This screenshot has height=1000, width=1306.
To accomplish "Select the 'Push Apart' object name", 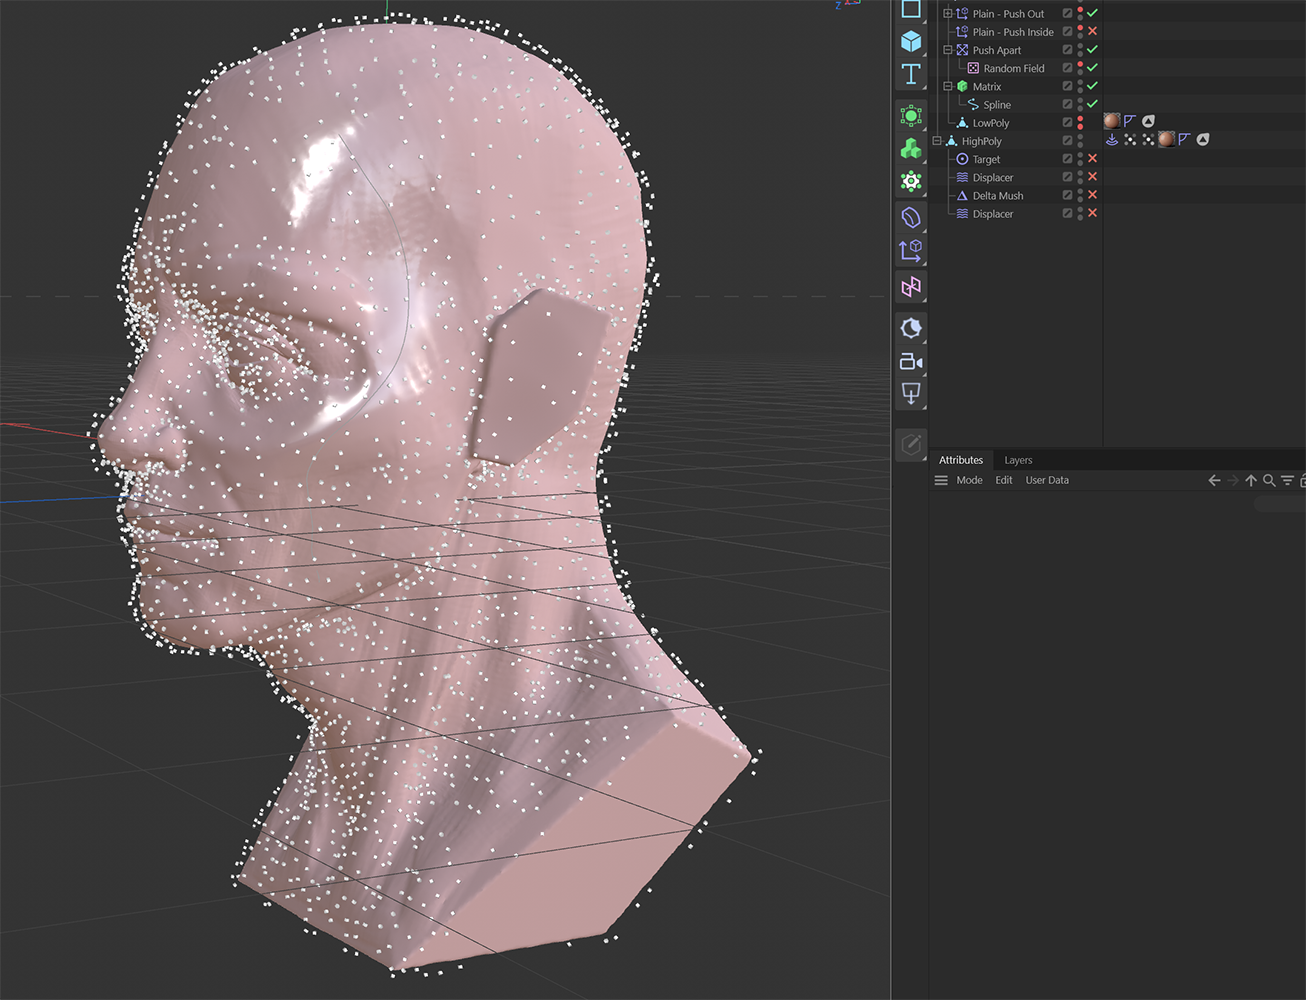I will coord(997,50).
